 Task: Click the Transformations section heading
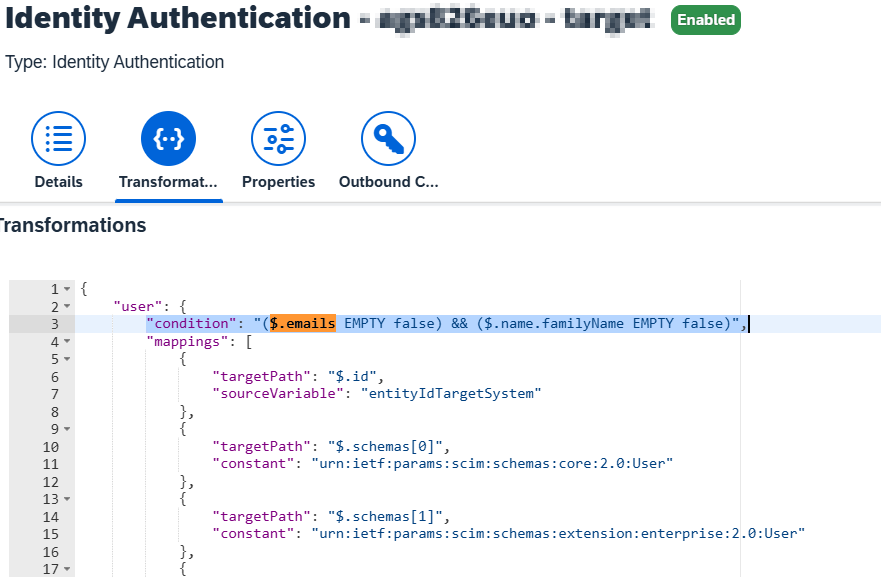73,225
